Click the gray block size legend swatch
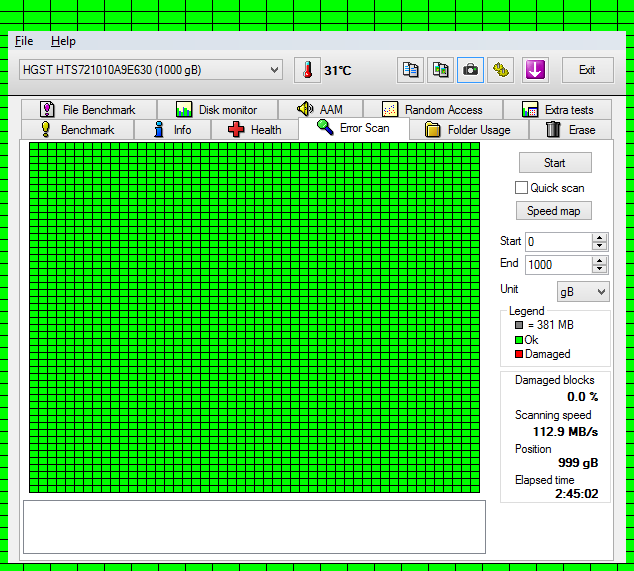The height and width of the screenshot is (571, 634). pos(519,325)
